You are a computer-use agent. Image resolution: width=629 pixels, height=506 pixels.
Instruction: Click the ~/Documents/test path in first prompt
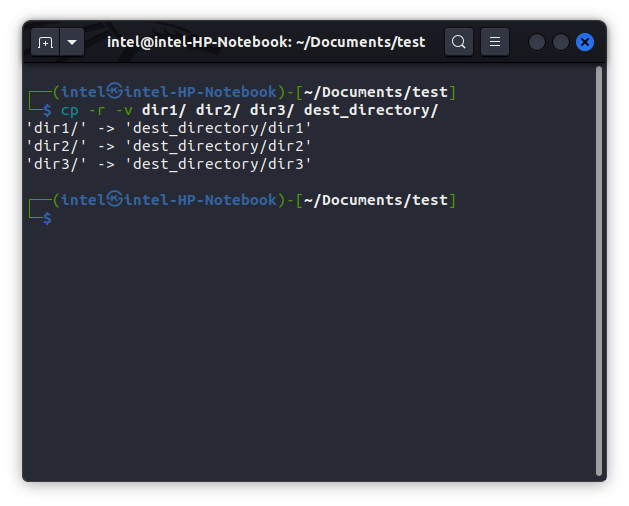click(376, 92)
